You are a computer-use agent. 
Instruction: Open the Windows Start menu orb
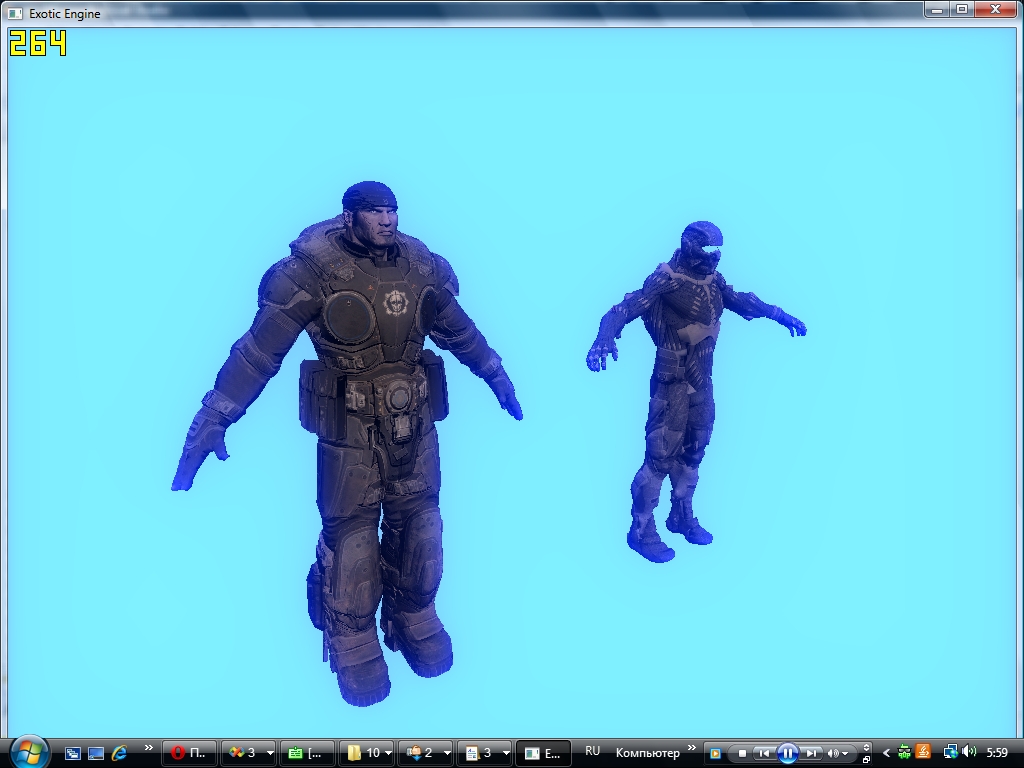point(29,752)
